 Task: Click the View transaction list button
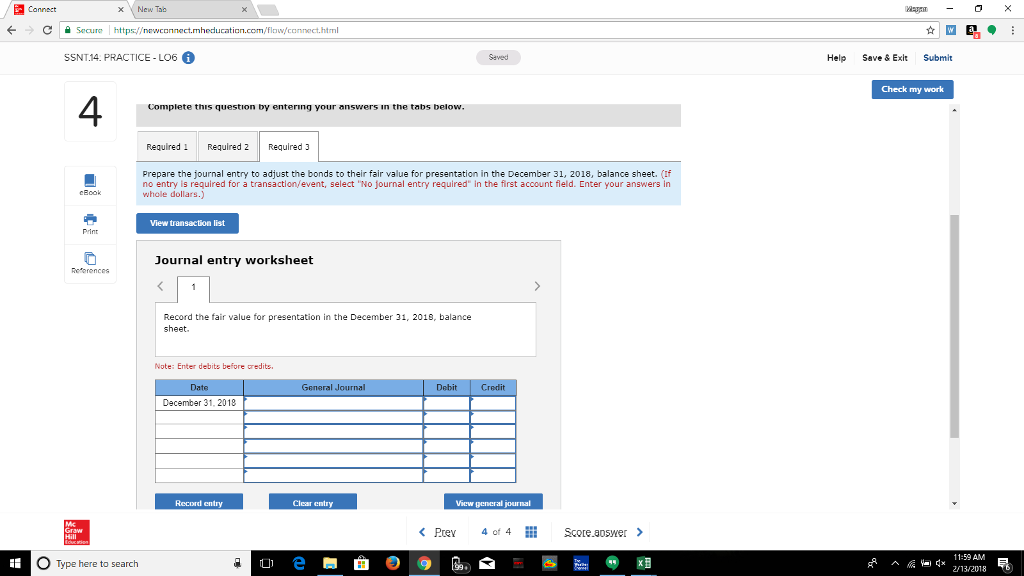pos(187,223)
